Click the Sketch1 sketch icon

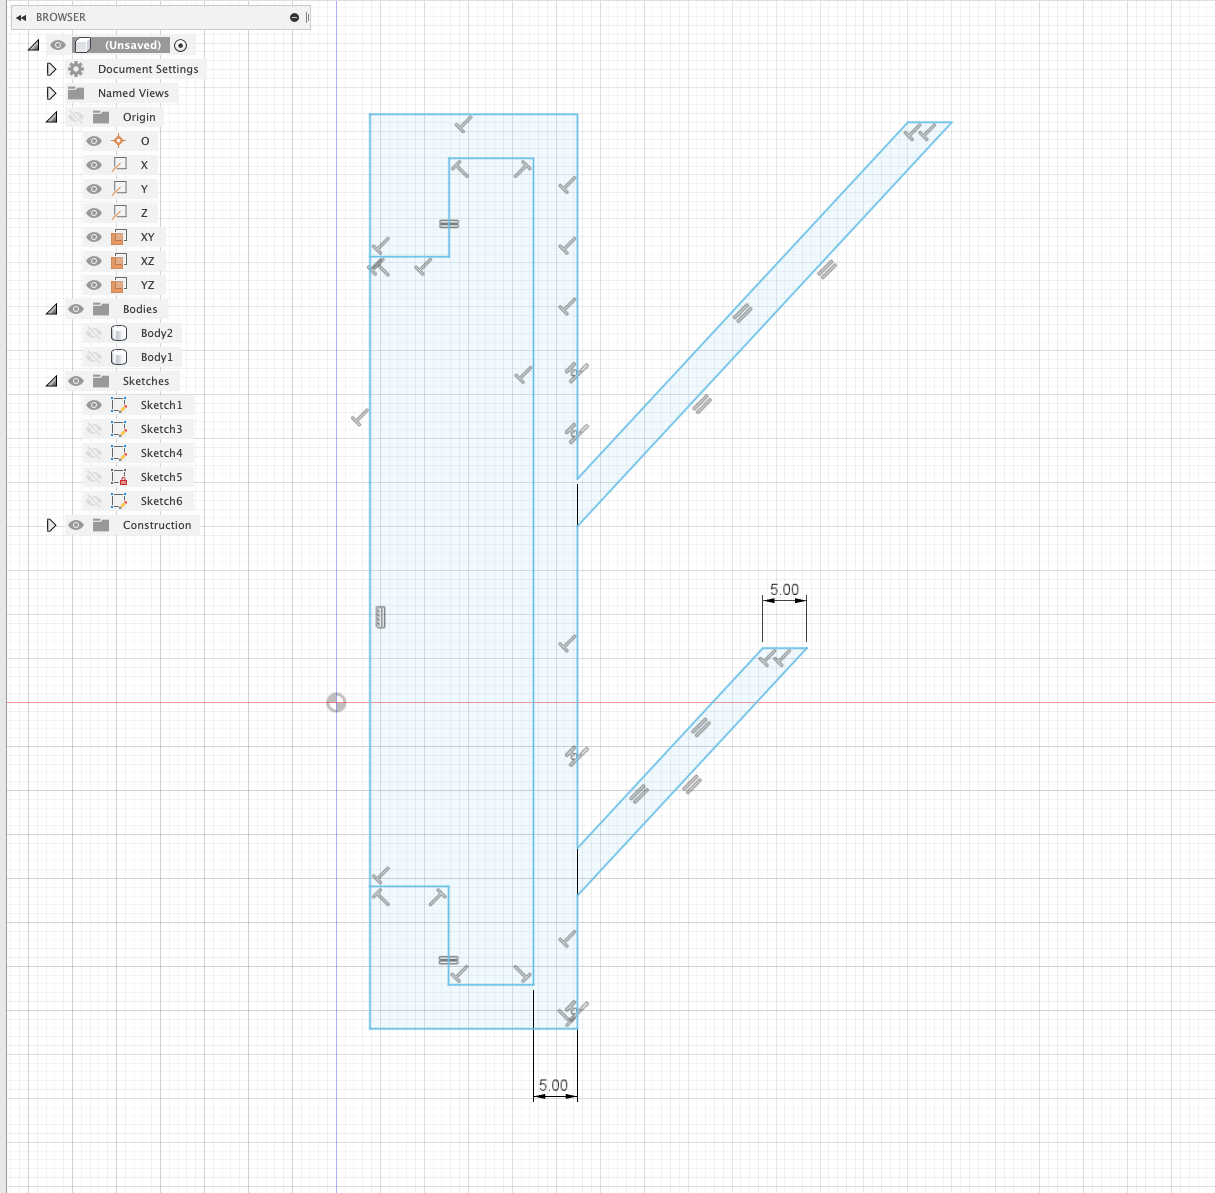pyautogui.click(x=118, y=405)
